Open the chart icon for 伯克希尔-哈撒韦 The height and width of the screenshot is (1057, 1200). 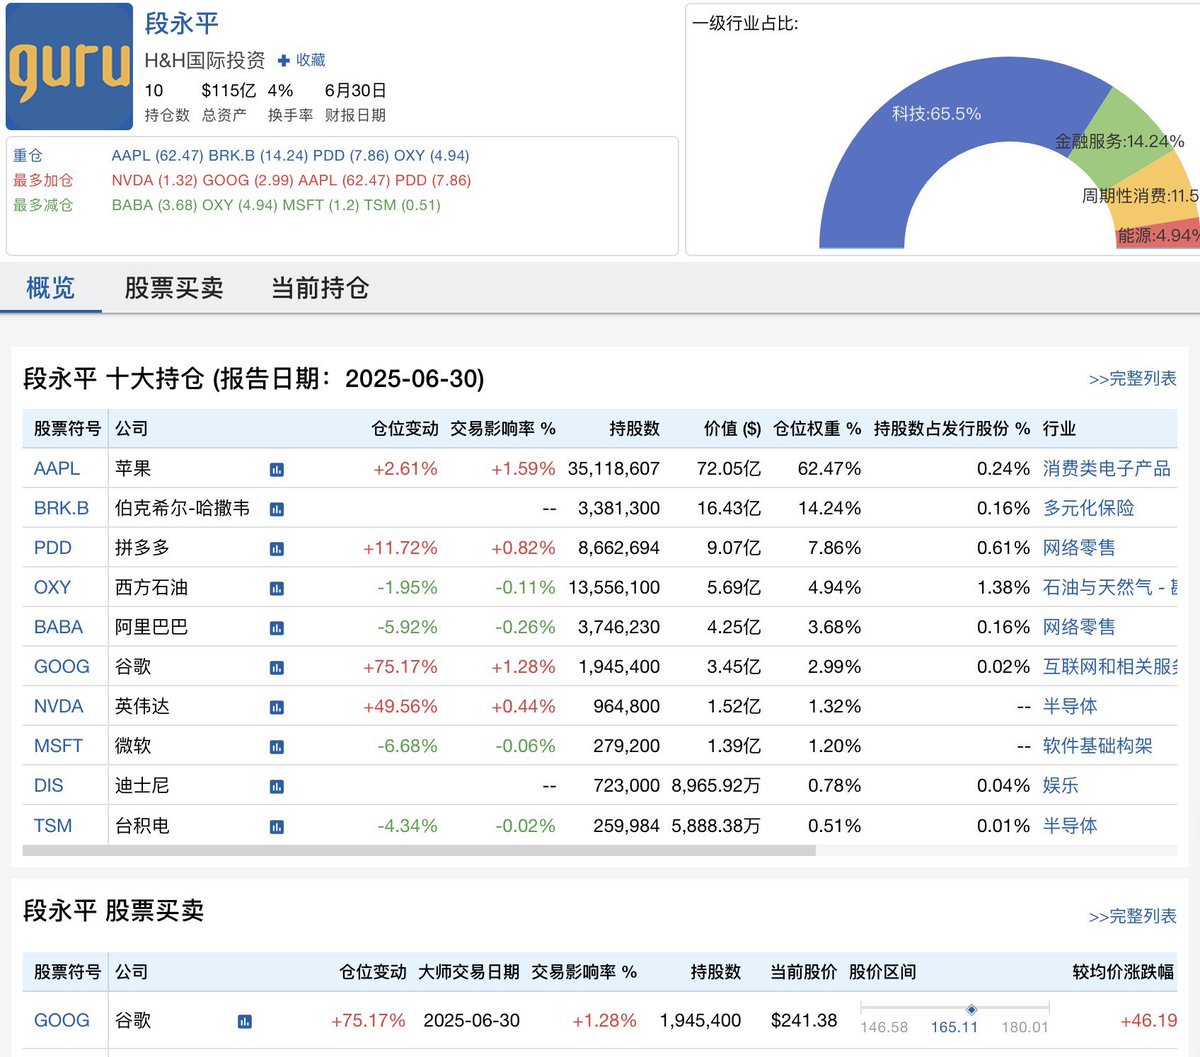click(x=276, y=508)
